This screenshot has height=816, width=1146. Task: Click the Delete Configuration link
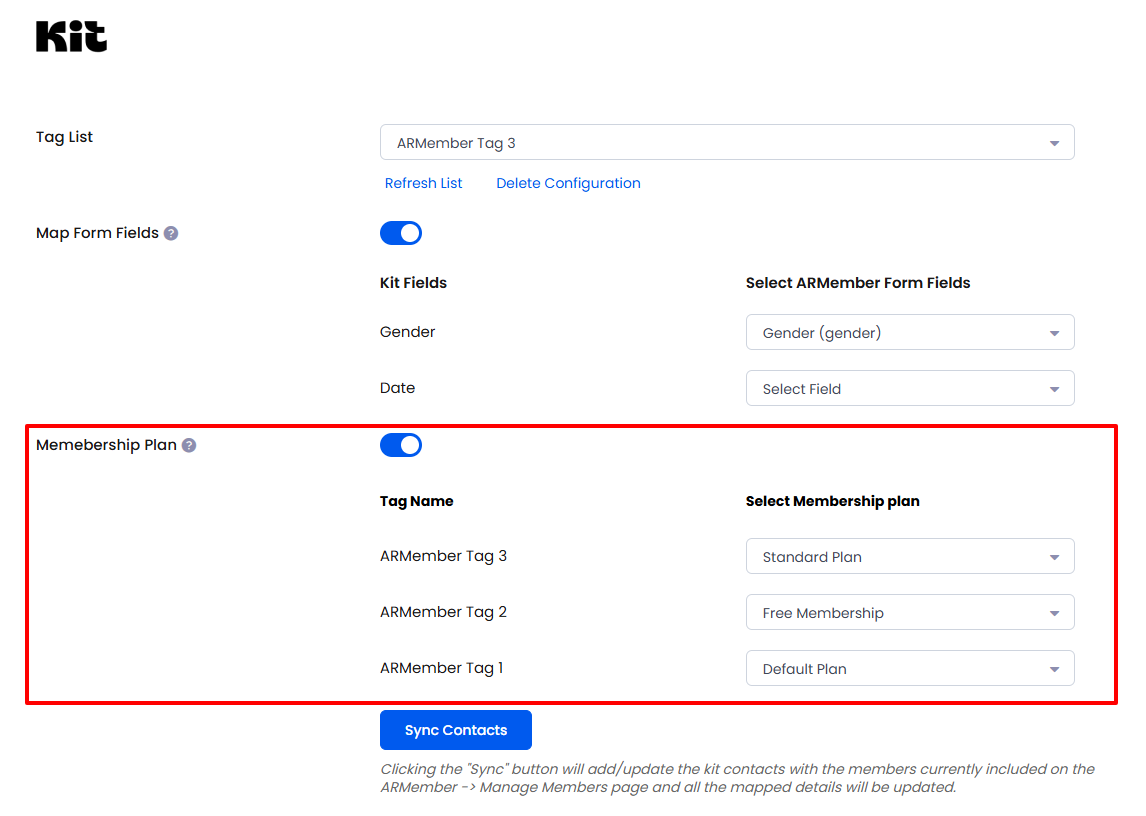[569, 184]
